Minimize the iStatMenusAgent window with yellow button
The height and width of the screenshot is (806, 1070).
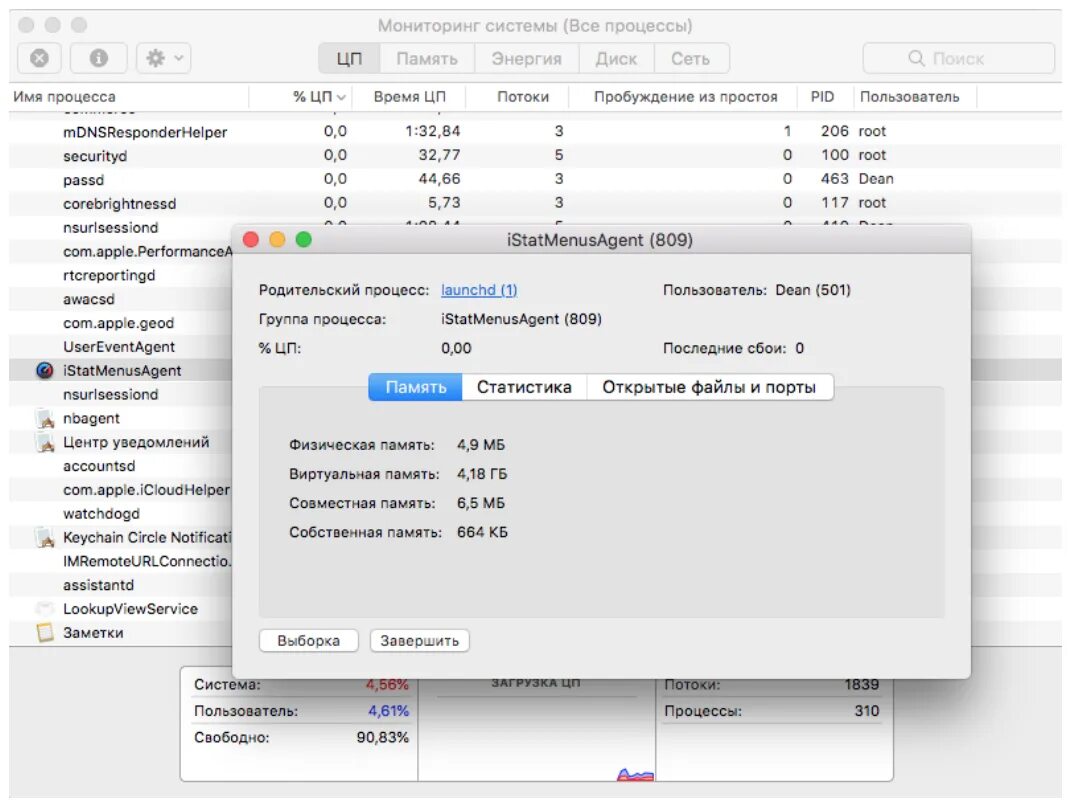(x=277, y=240)
